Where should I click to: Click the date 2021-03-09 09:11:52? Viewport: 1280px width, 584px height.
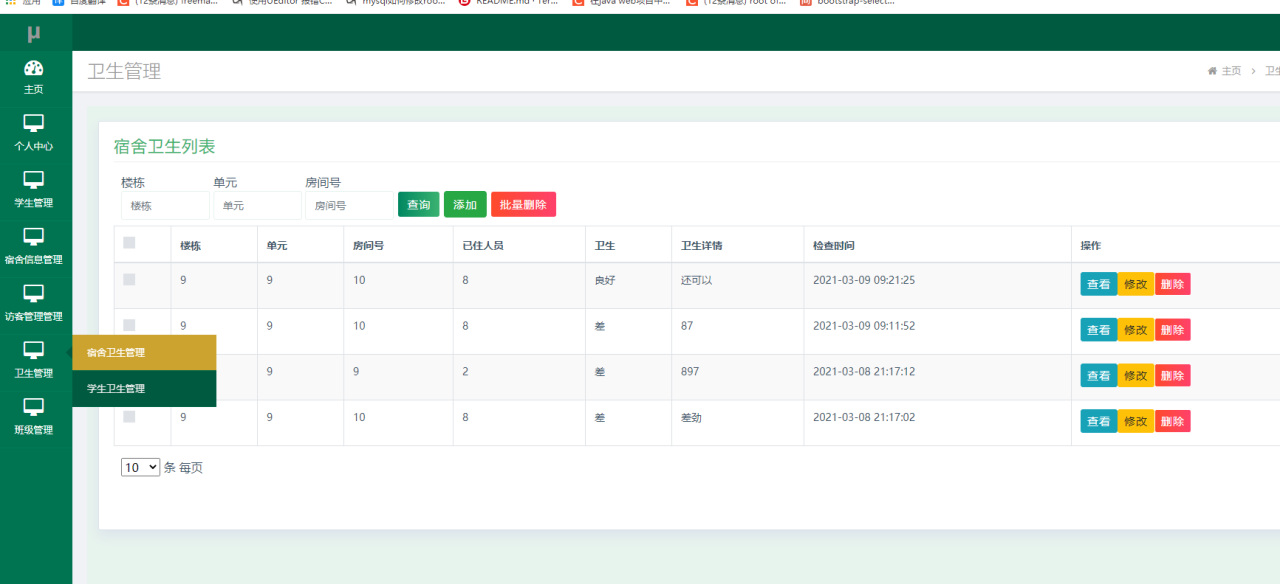[x=864, y=325]
